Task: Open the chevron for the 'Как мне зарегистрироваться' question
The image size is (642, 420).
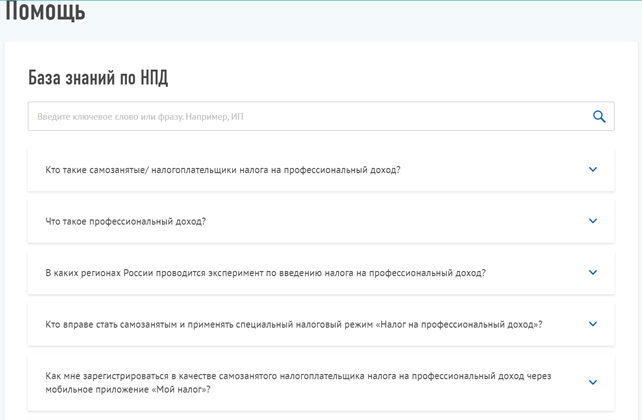Action: point(593,382)
